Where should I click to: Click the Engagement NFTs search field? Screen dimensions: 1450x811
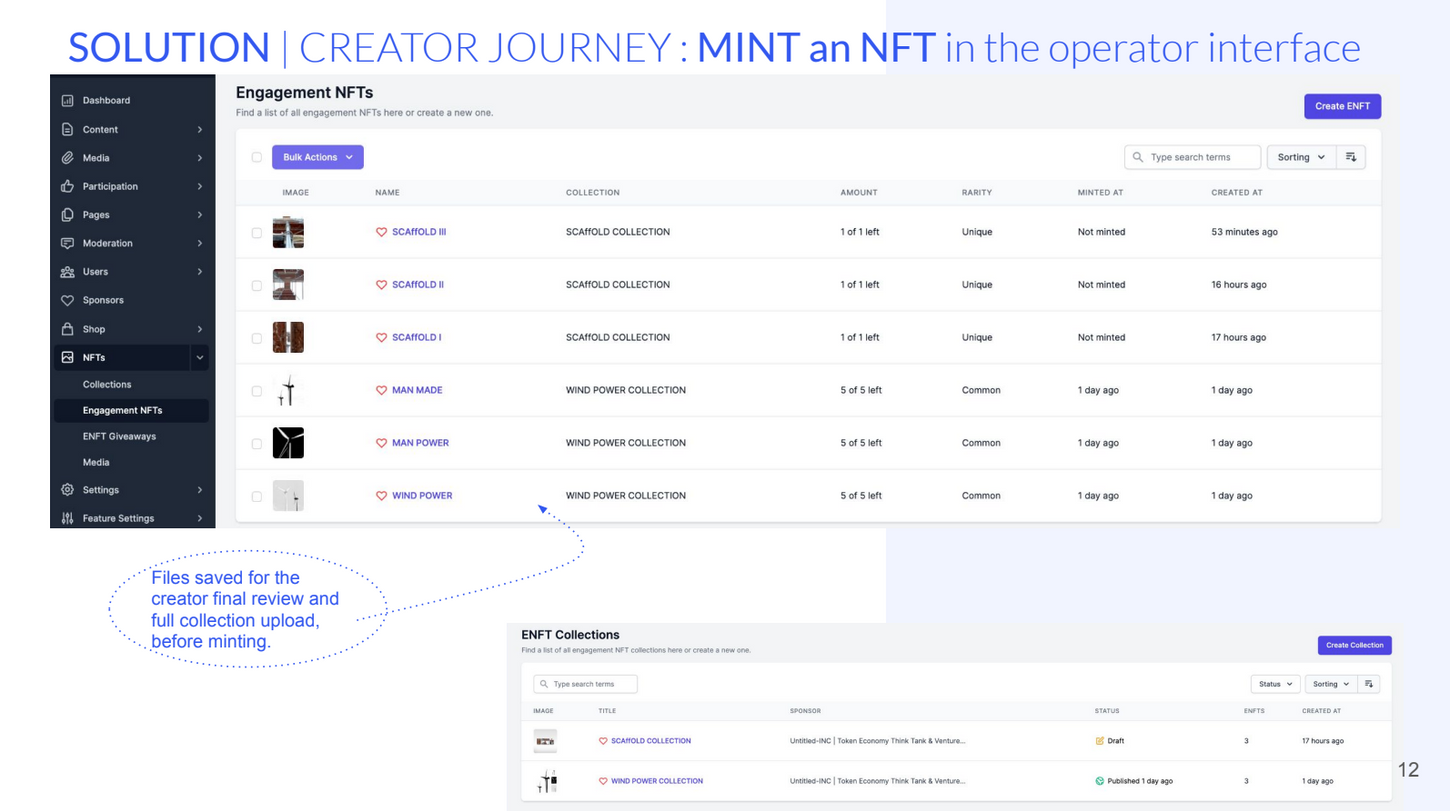click(1192, 157)
